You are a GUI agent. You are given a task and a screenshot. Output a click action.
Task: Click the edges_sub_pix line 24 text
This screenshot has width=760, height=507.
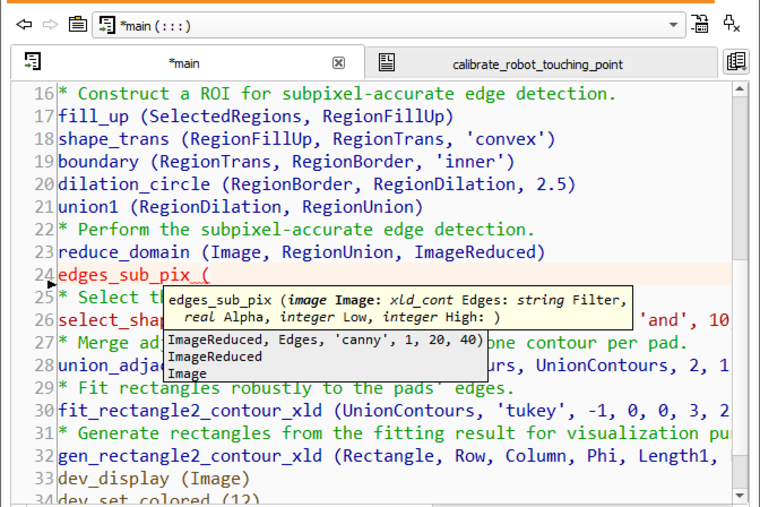coord(134,275)
